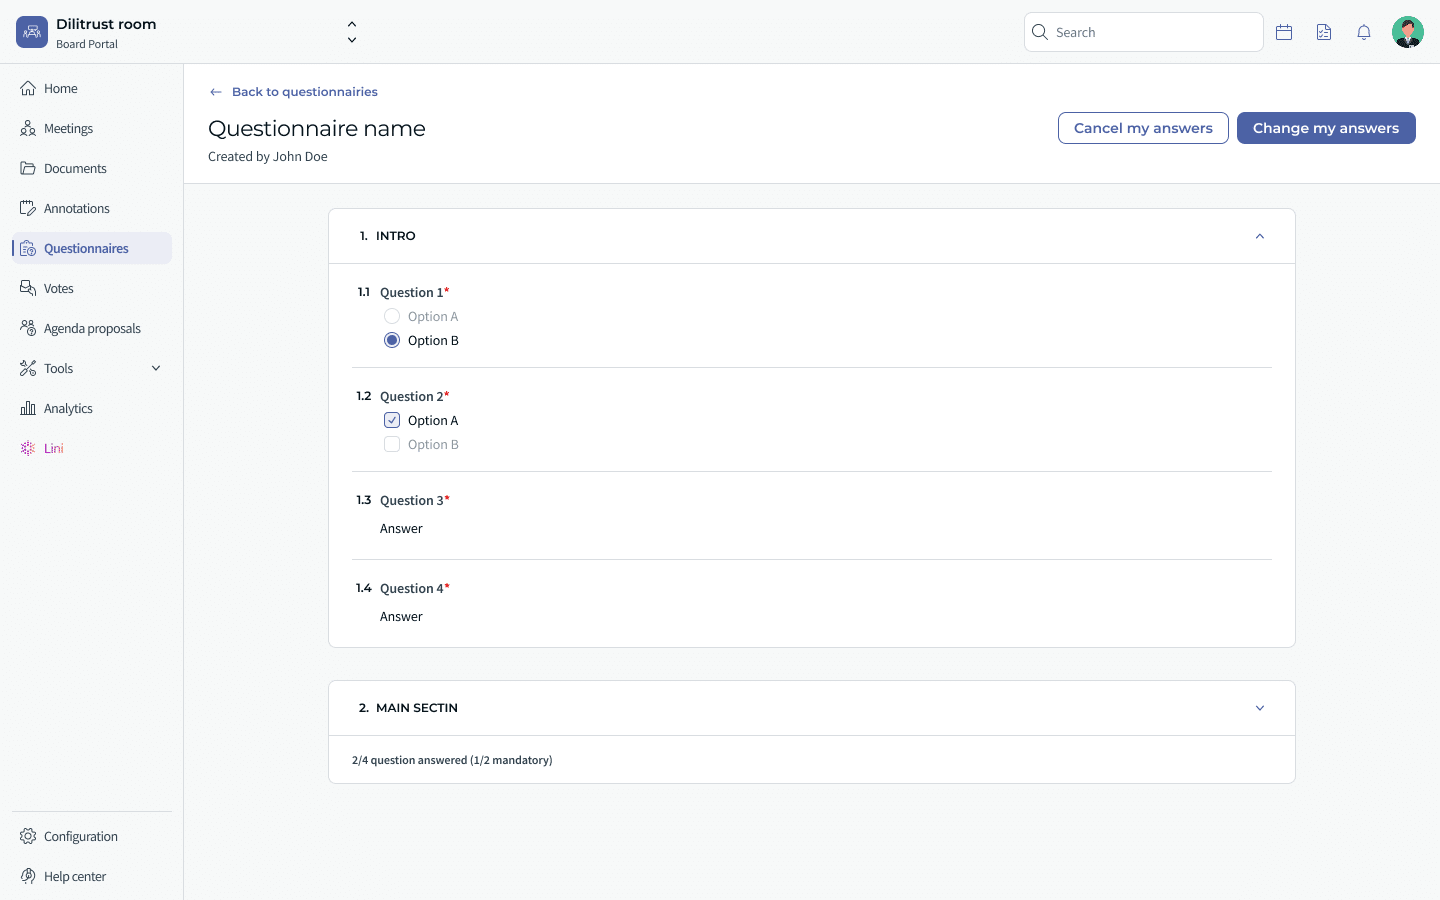This screenshot has height=900, width=1440.
Task: Expand the Tools submenu chevron
Action: pos(156,368)
